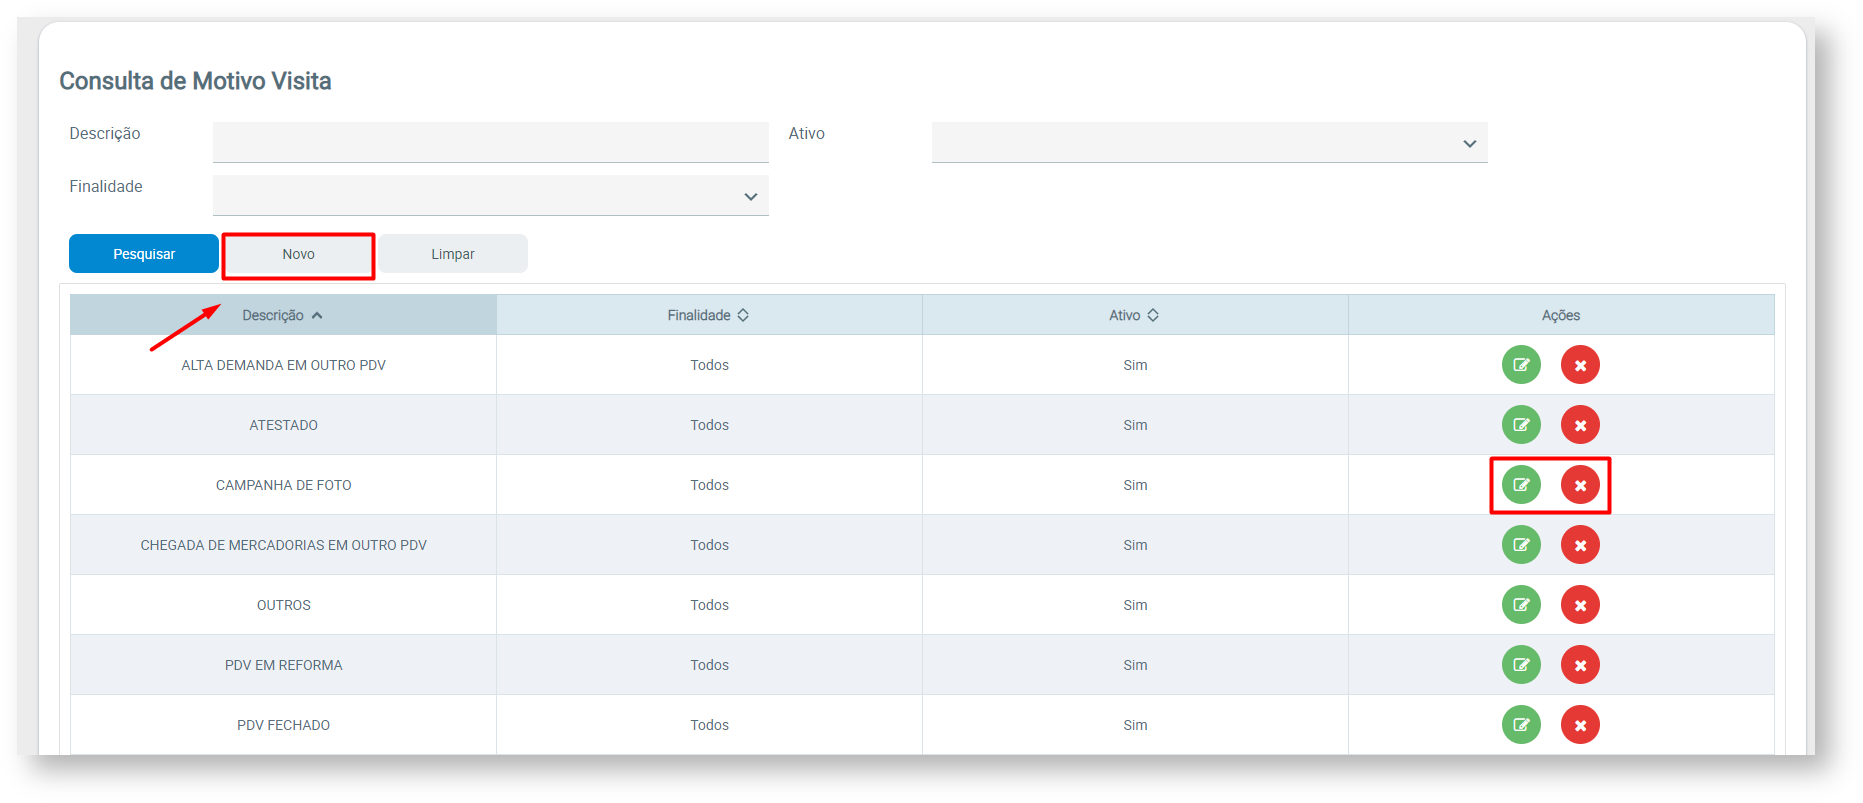This screenshot has width=1863, height=803.
Task: Click Sim in the ALTA DEMANDA EM OUTRO PDV row
Action: tap(1135, 365)
